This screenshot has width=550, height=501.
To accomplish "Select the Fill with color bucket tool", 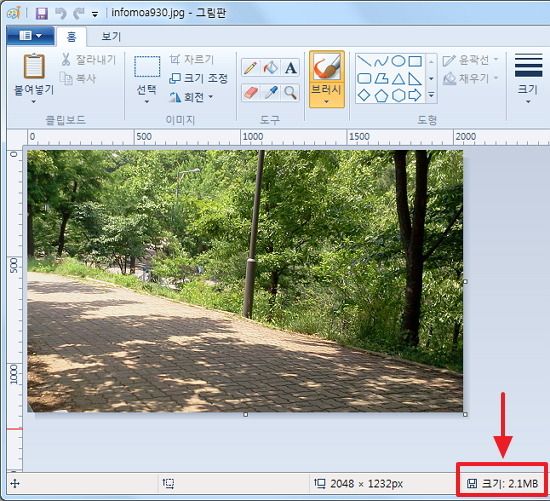I will 270,67.
